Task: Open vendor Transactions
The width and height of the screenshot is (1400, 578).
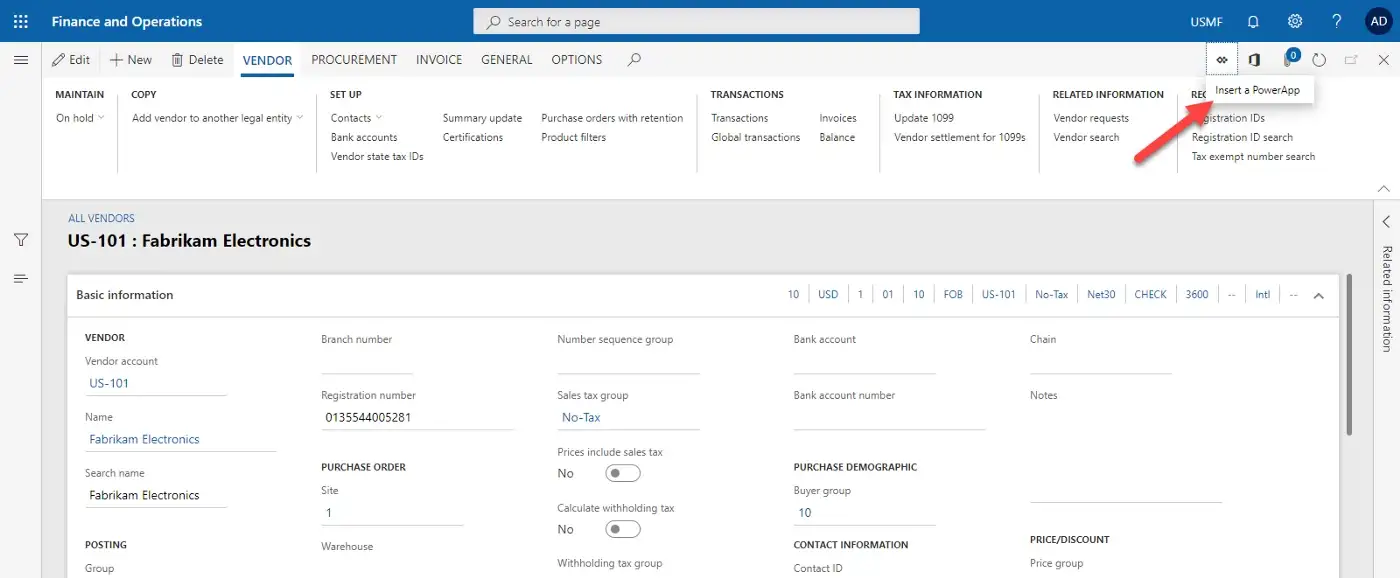Action: pos(740,118)
